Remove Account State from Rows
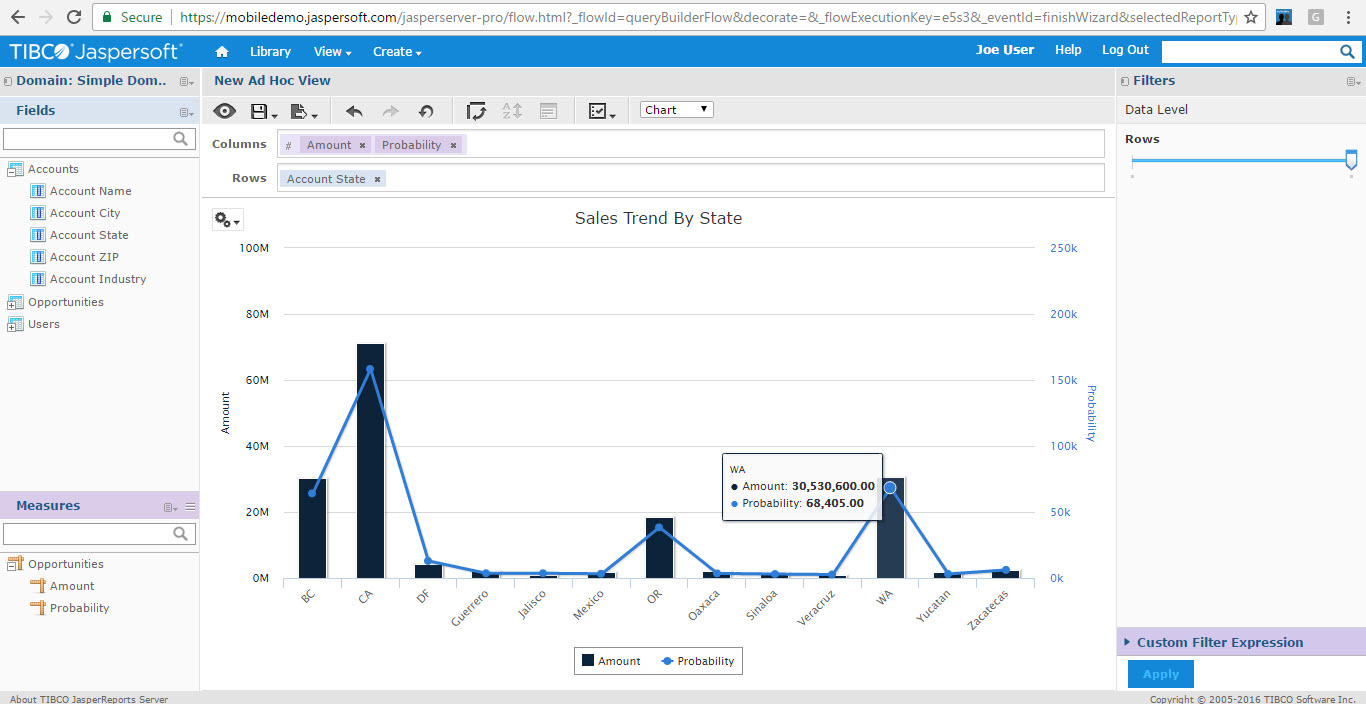 coord(377,179)
